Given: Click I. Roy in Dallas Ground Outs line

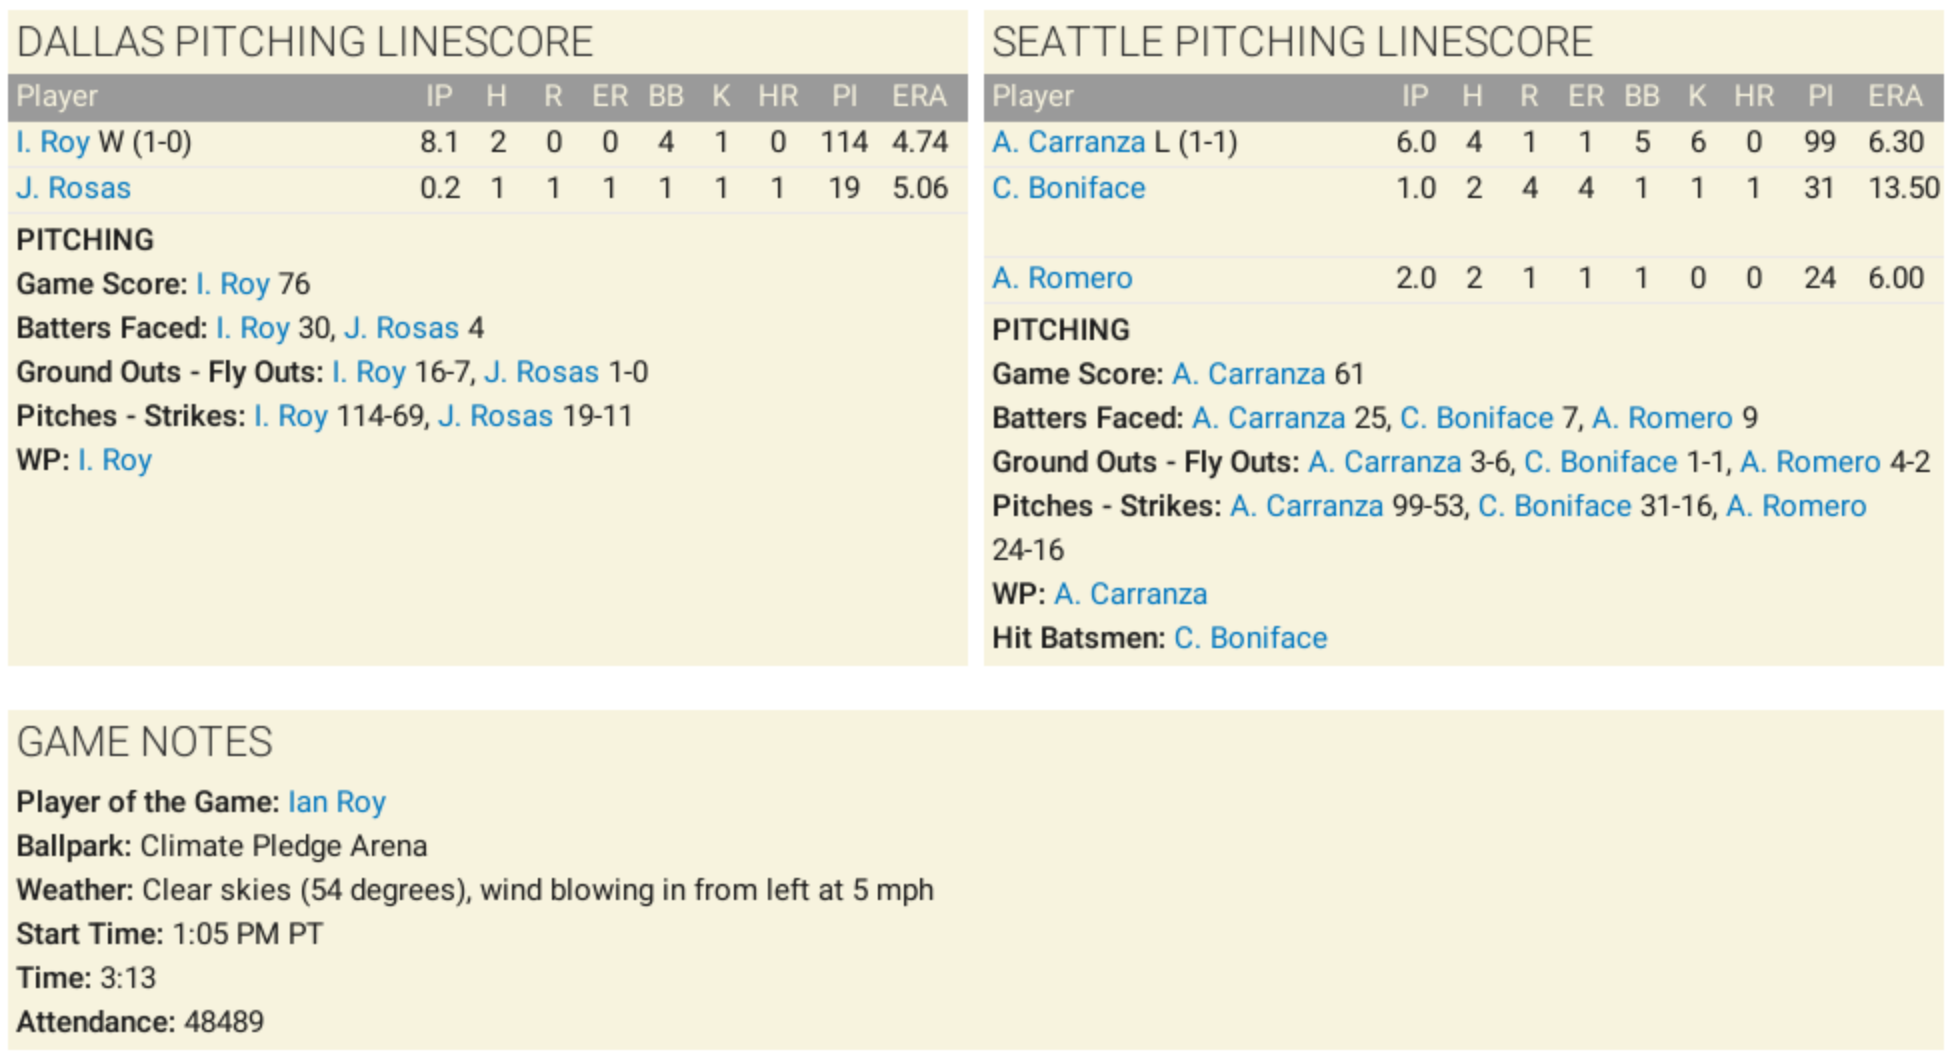Looking at the screenshot, I should point(368,372).
